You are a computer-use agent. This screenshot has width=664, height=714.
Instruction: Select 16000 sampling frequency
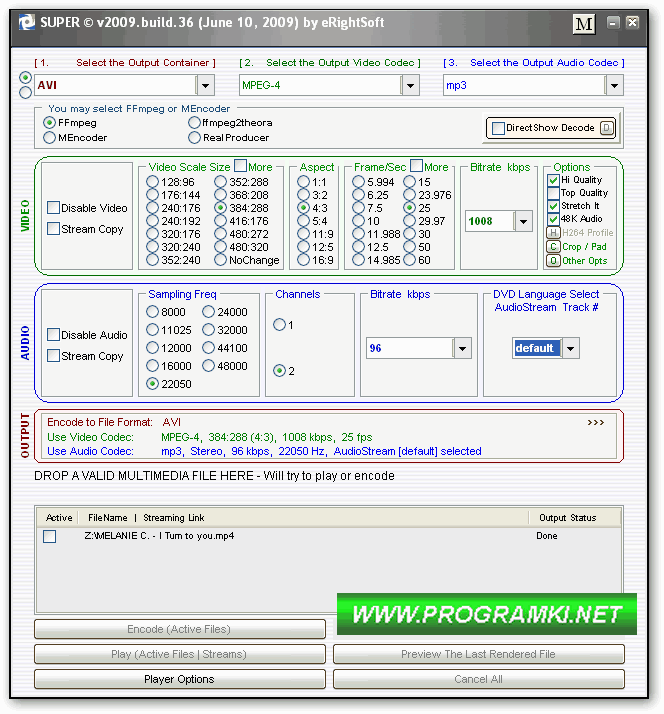coord(152,366)
